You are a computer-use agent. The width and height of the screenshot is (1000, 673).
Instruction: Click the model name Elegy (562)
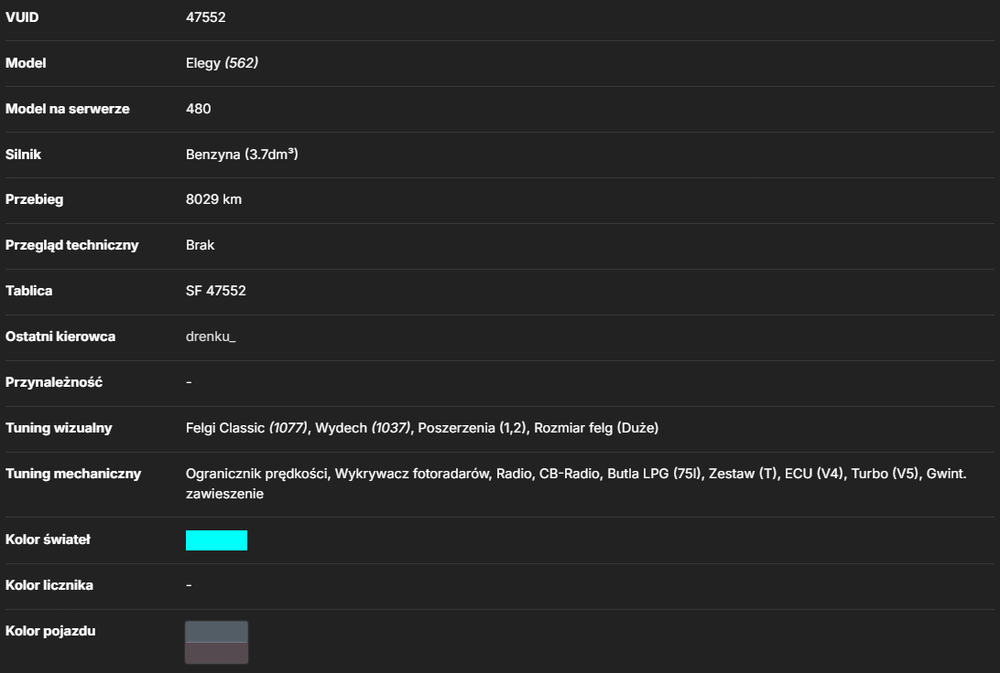[x=222, y=63]
